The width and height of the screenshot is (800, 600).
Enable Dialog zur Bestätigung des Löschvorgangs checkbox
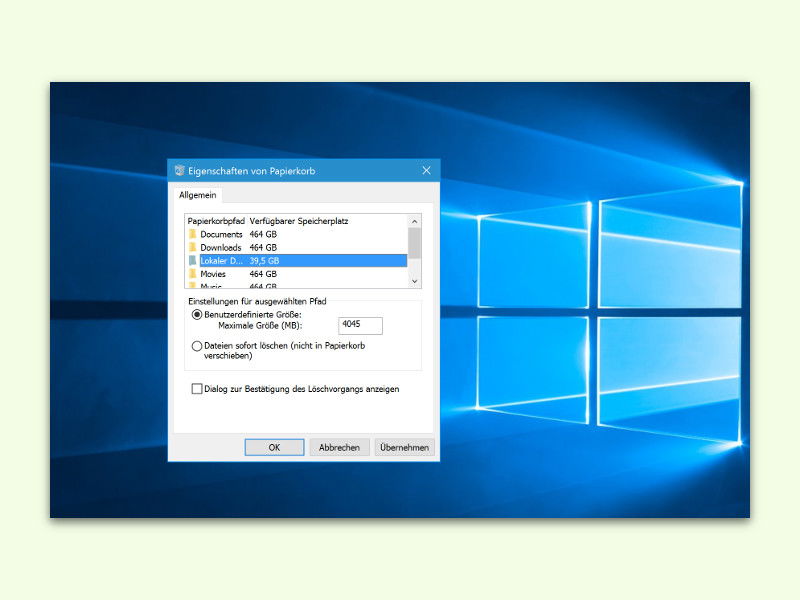(x=196, y=389)
